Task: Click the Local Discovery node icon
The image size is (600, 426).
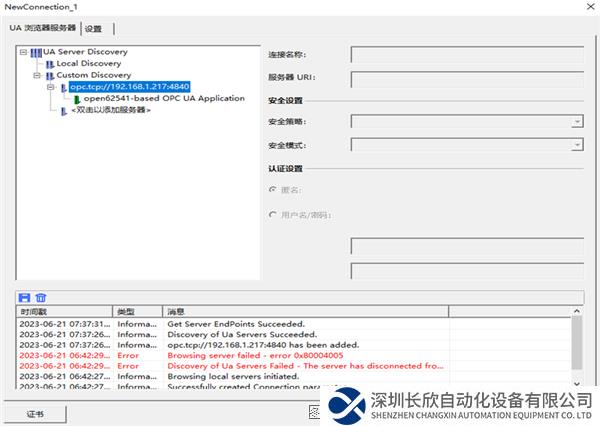Action: [x=49, y=63]
